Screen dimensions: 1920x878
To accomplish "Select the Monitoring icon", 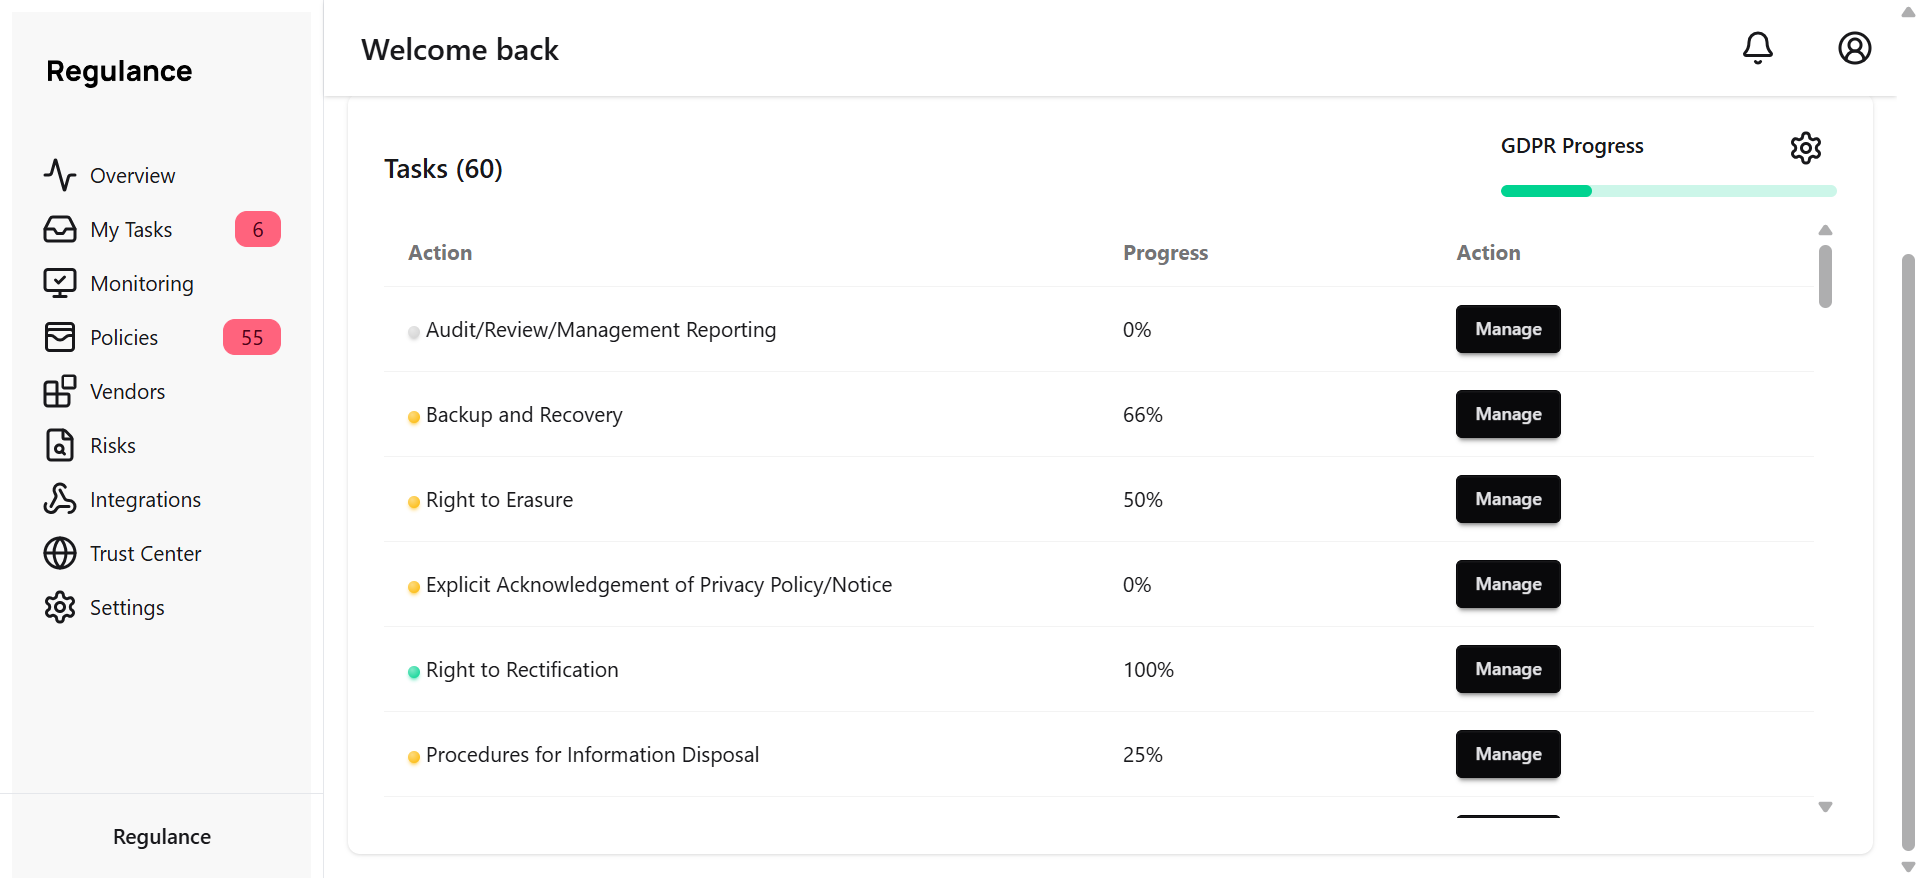I will pyautogui.click(x=60, y=283).
